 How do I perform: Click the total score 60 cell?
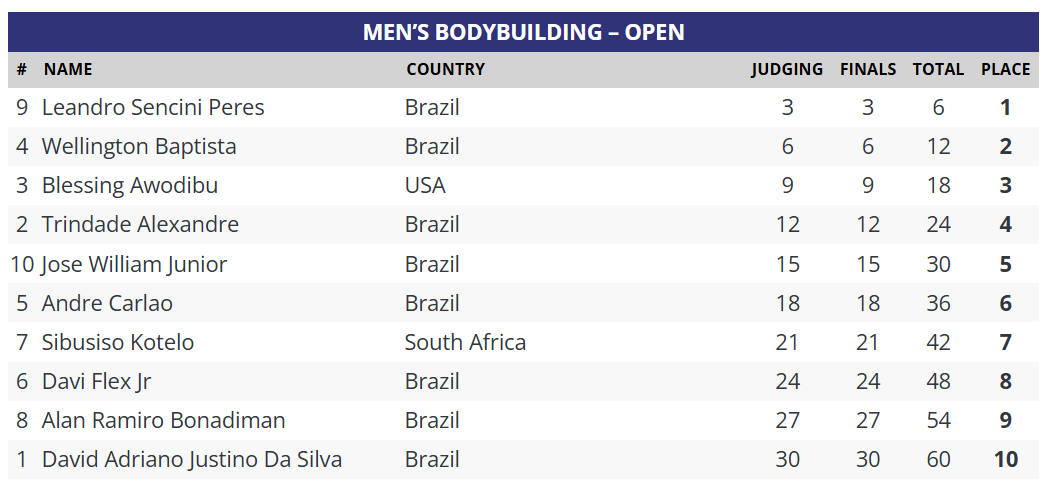point(938,460)
